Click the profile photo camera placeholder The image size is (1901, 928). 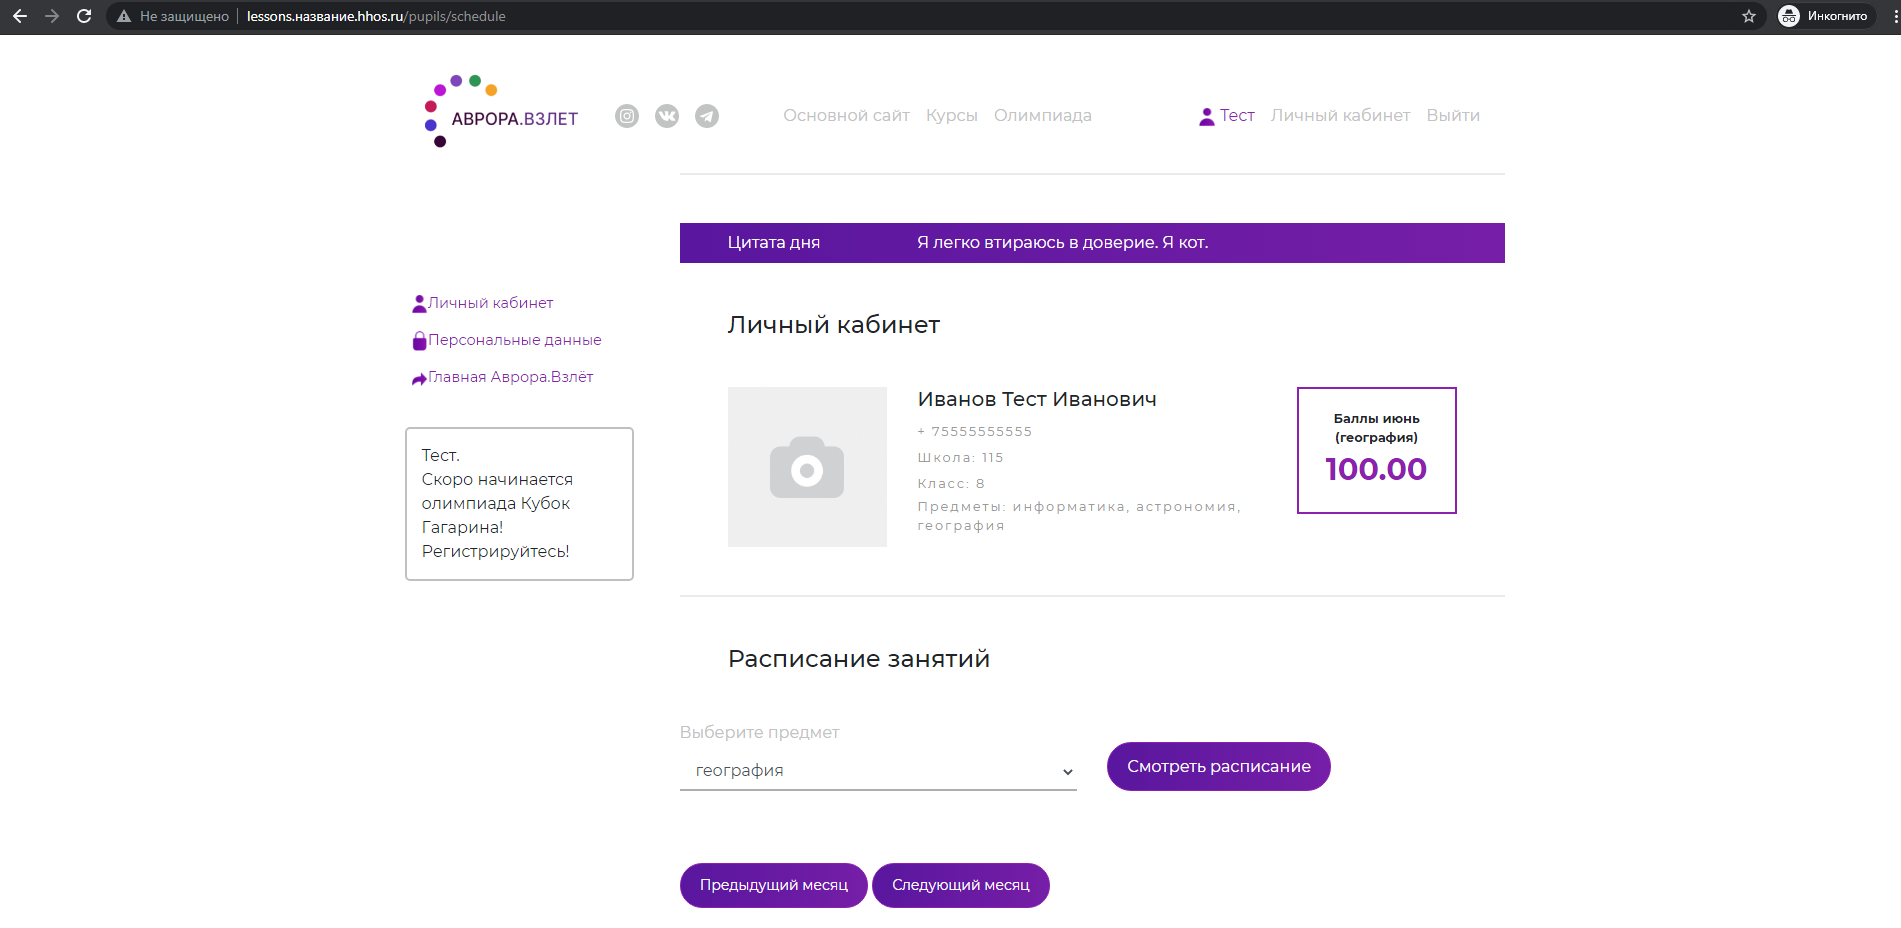coord(807,467)
